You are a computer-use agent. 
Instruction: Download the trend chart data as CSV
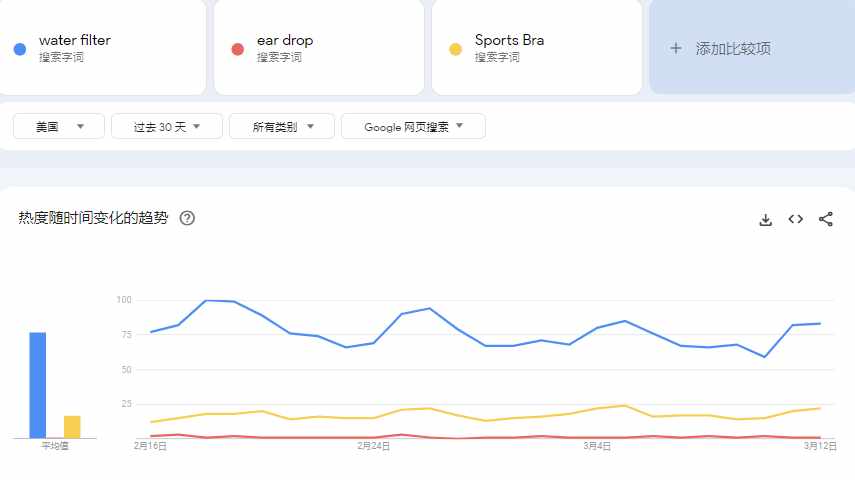coord(766,219)
